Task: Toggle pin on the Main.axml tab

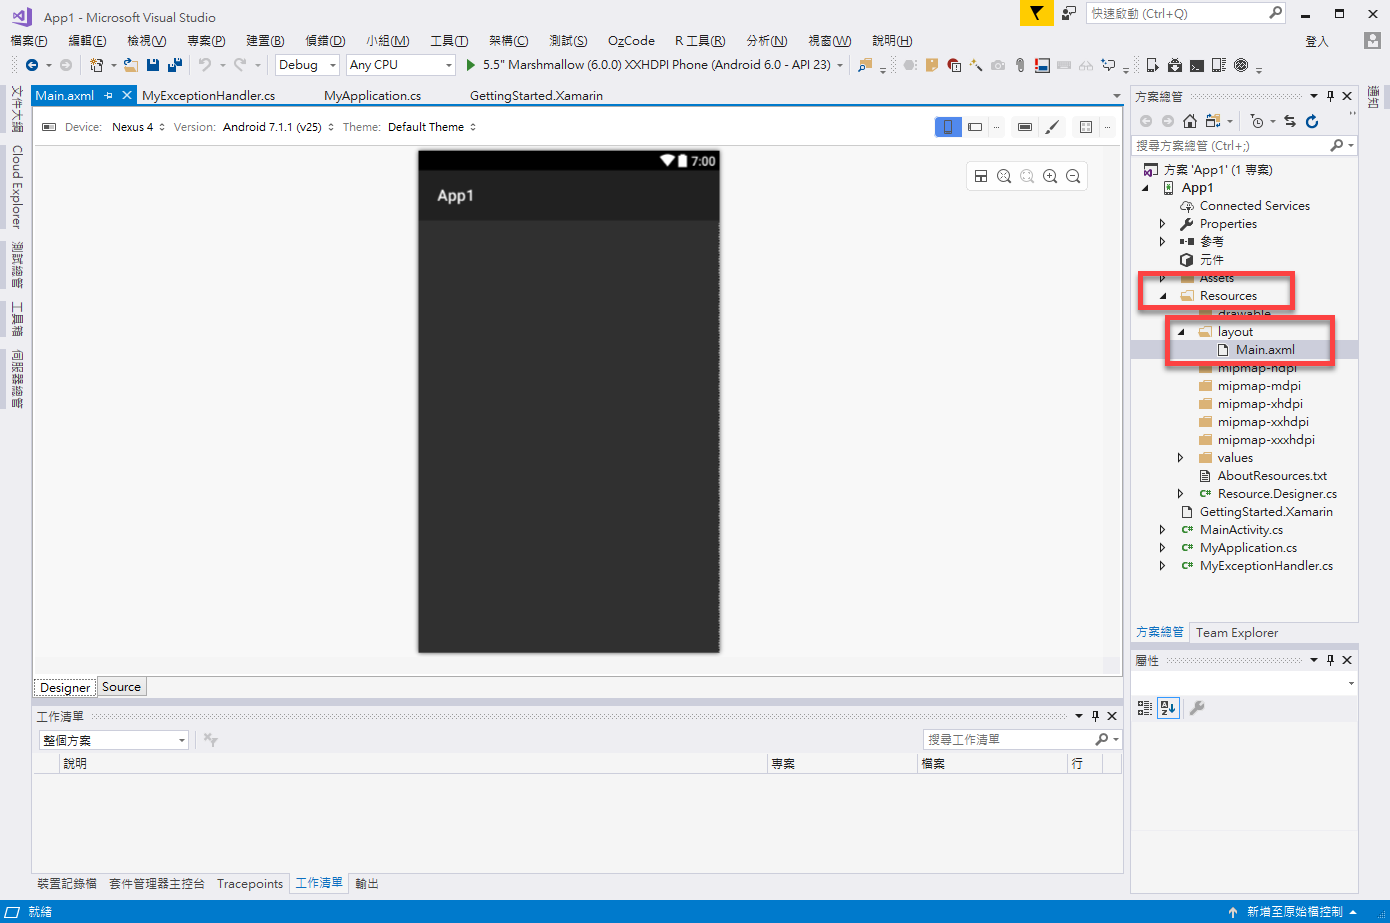Action: [x=108, y=96]
